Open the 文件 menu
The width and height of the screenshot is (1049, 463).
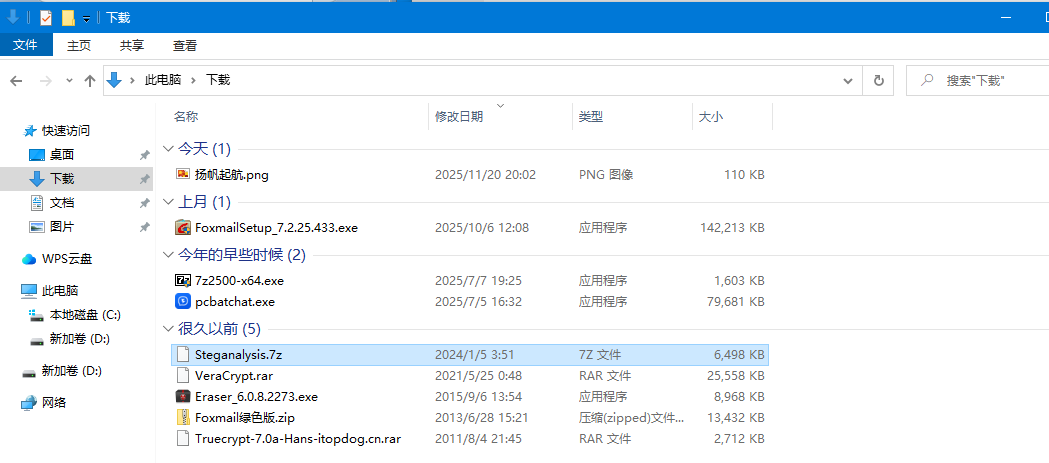pos(25,45)
